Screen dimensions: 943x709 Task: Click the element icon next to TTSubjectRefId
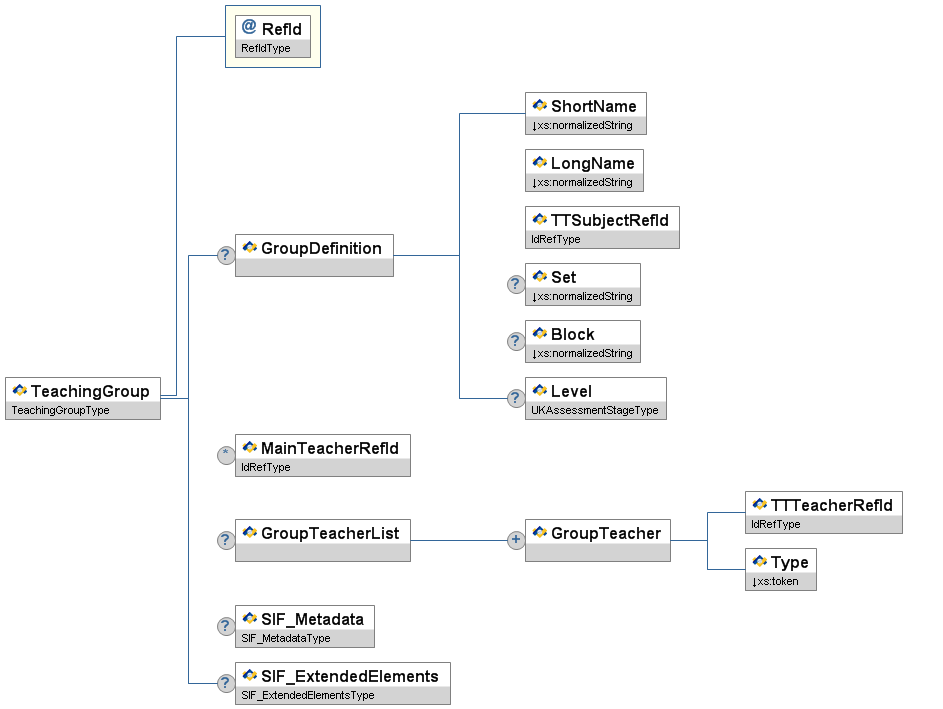(x=539, y=220)
